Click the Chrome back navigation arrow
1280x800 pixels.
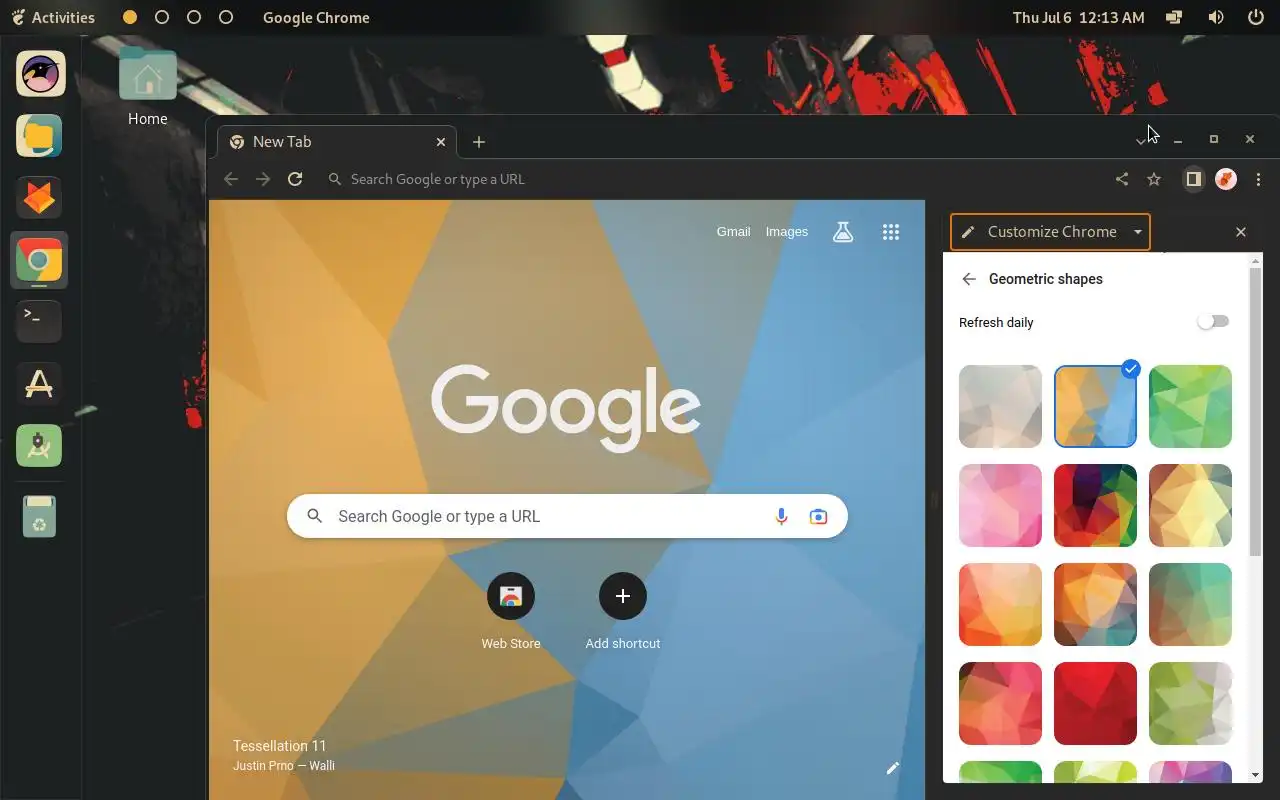(231, 179)
